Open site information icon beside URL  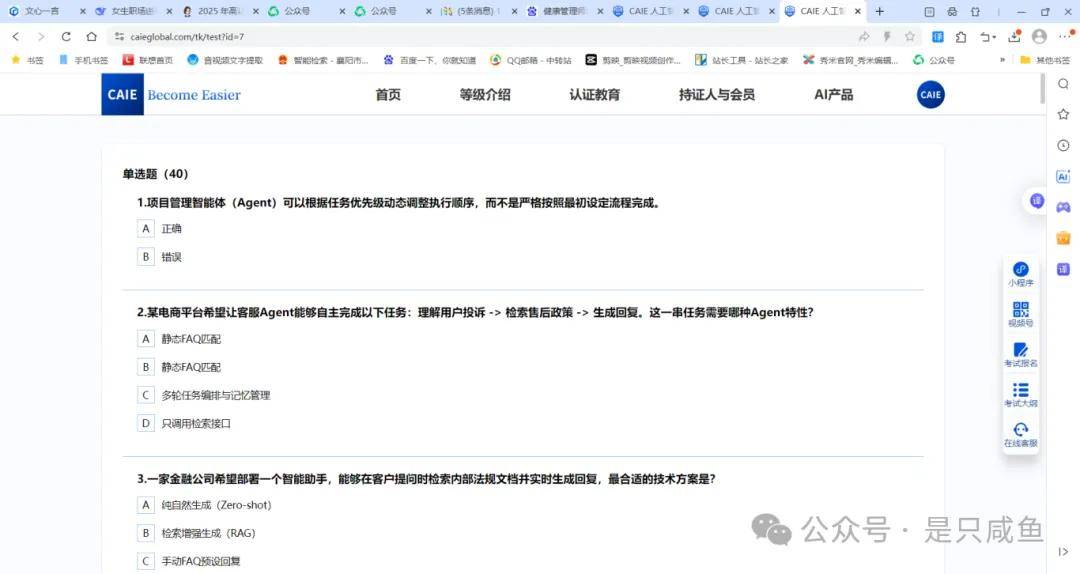119,37
